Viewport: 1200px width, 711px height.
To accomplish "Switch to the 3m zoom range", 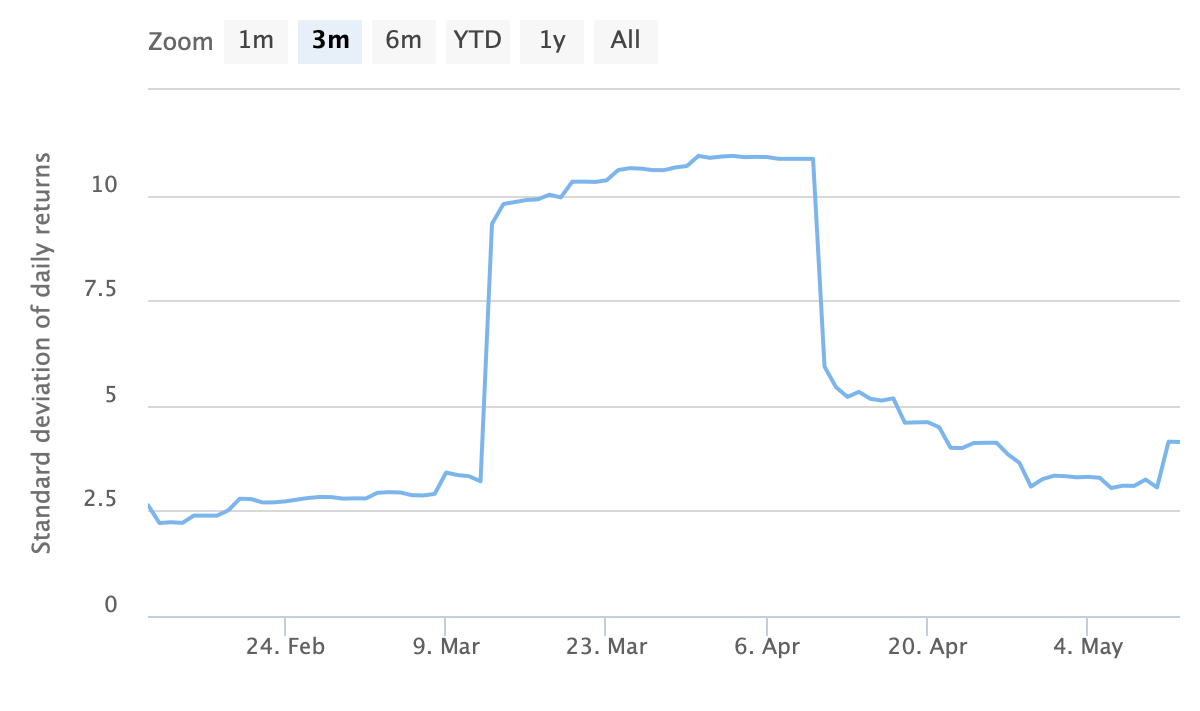I will [330, 41].
